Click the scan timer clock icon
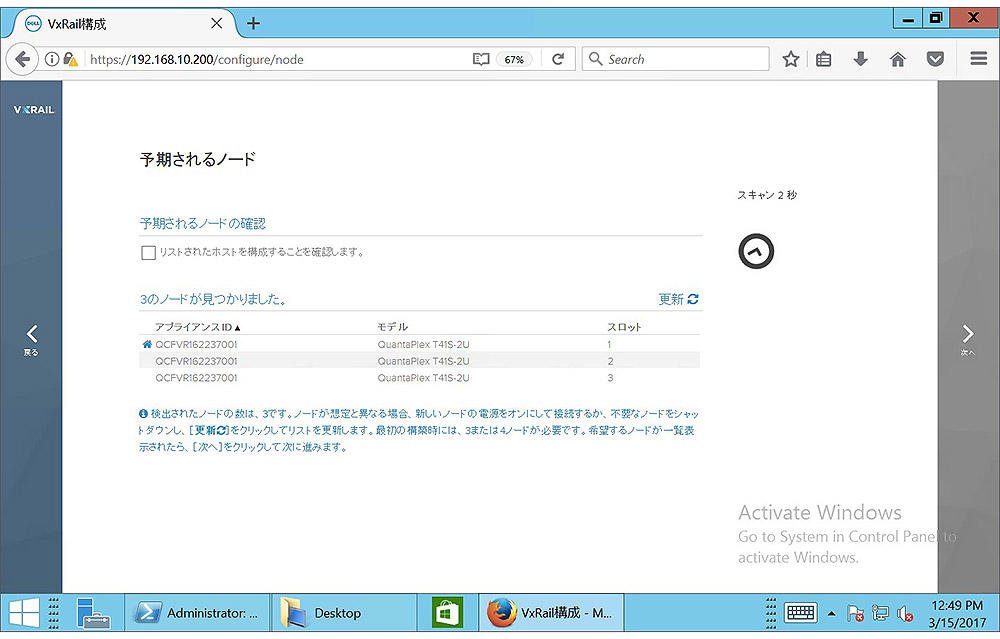The width and height of the screenshot is (1000, 639). pos(756,251)
